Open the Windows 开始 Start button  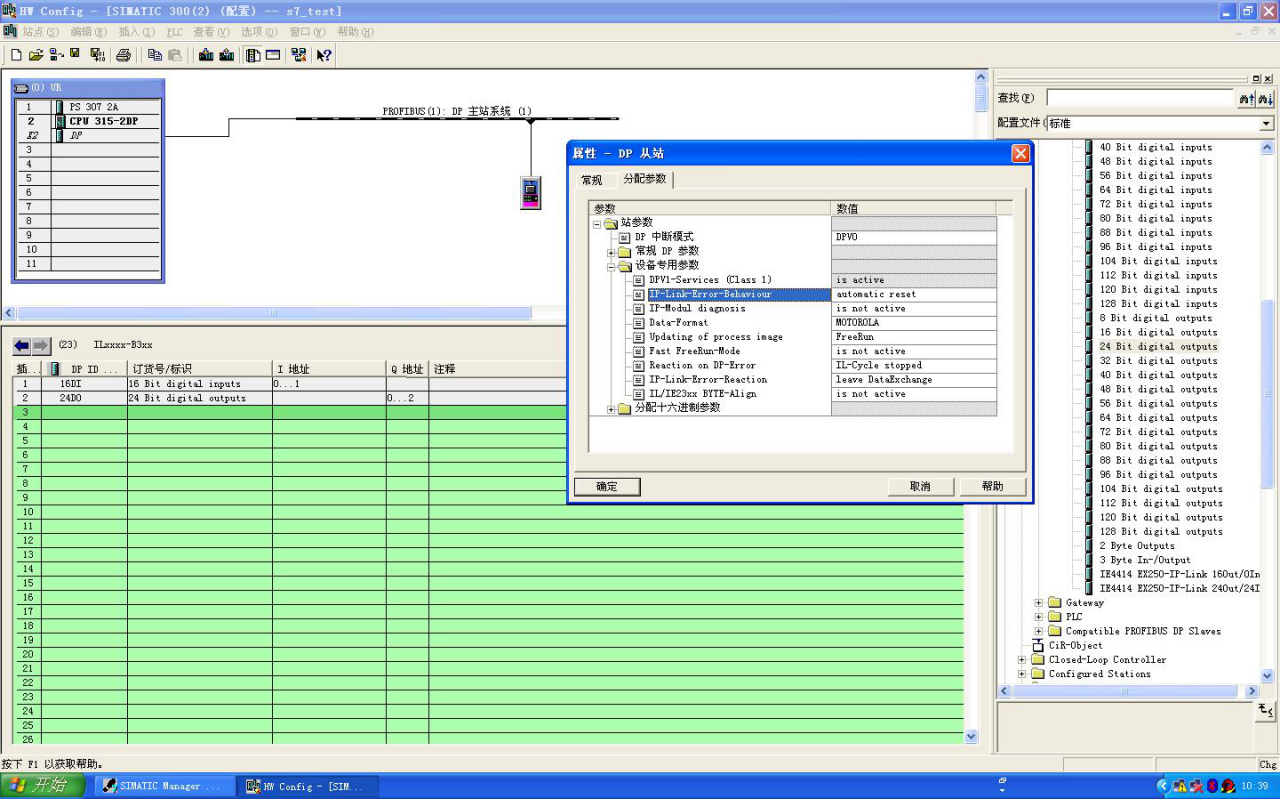pyautogui.click(x=42, y=786)
